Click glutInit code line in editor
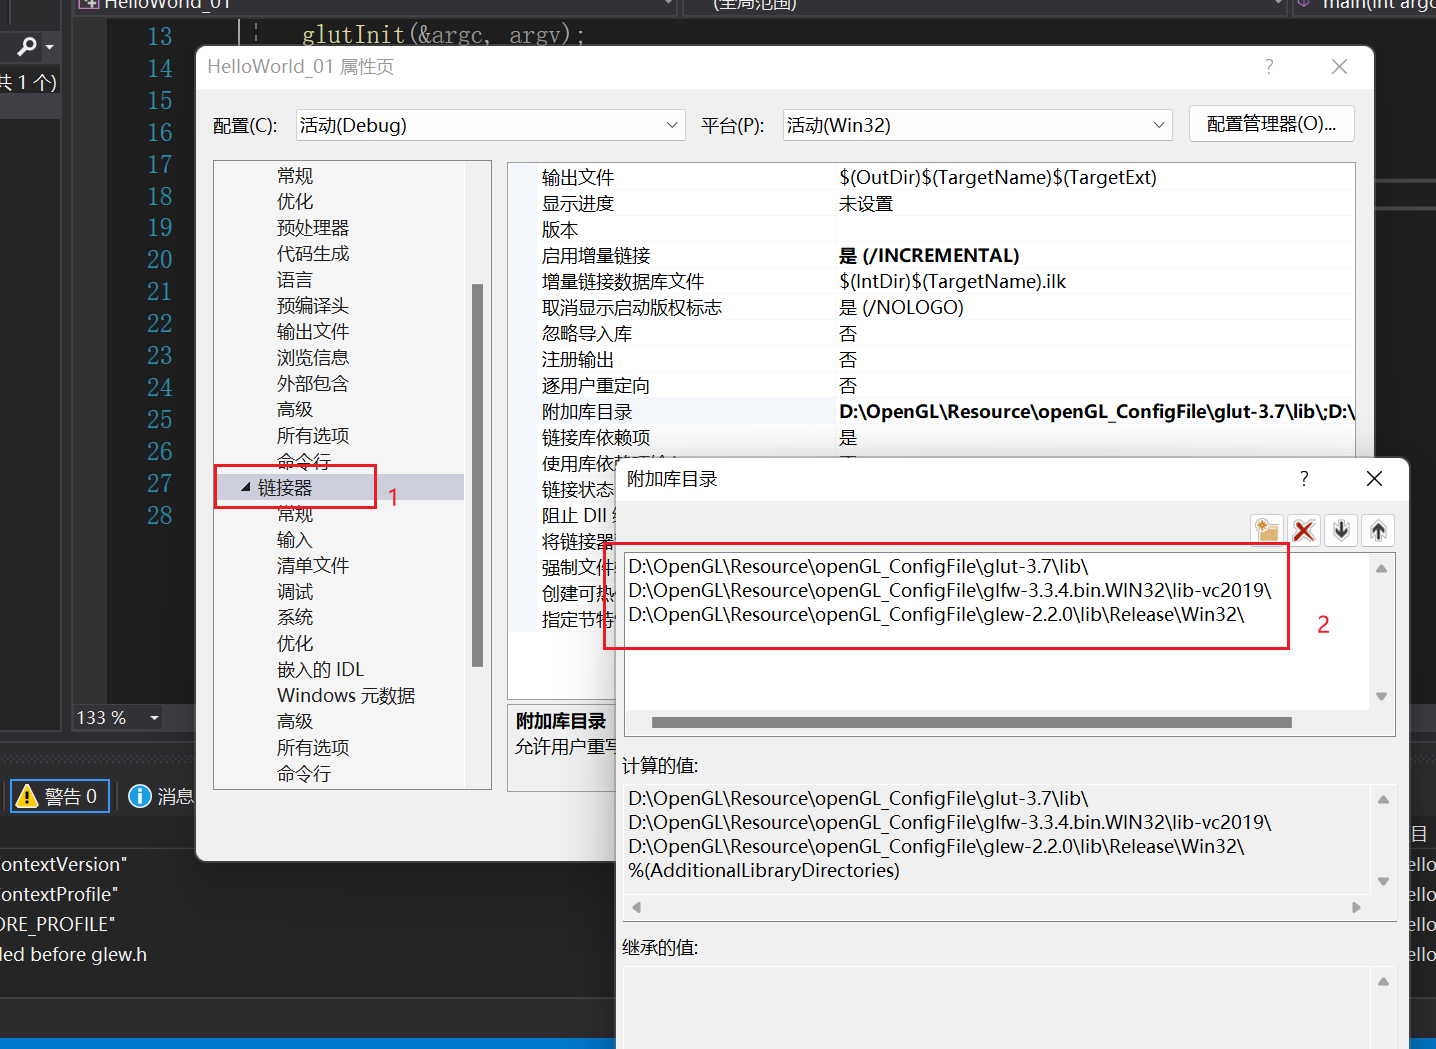 click(x=443, y=35)
